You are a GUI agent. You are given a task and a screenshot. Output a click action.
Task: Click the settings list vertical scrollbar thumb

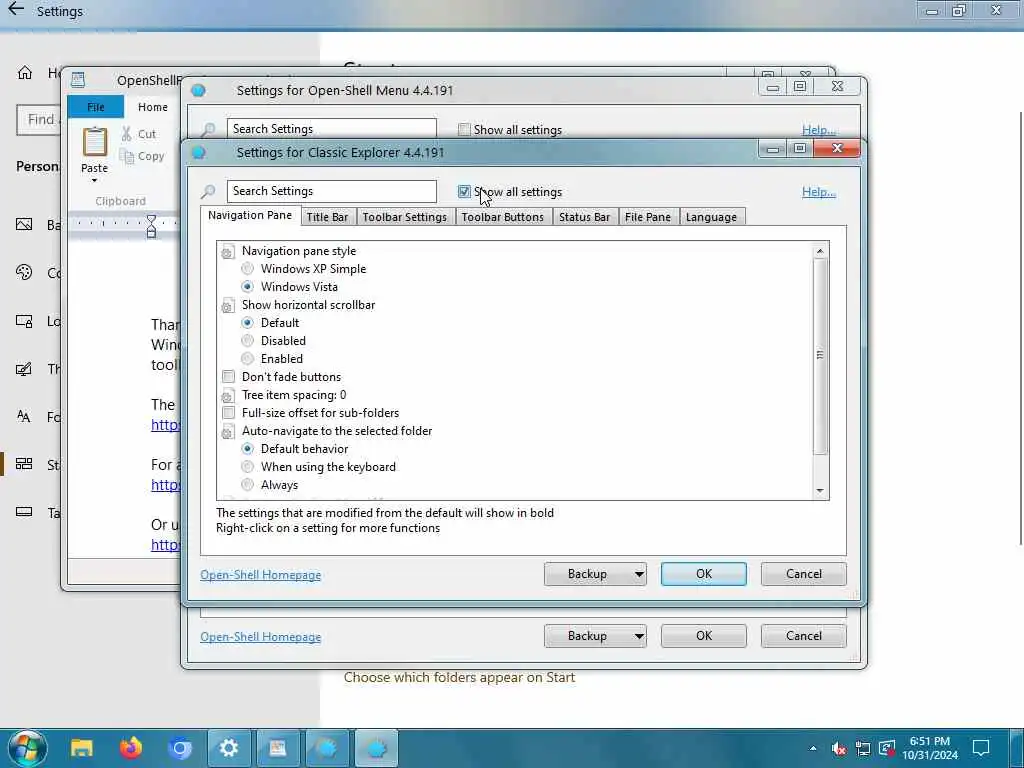pos(820,355)
